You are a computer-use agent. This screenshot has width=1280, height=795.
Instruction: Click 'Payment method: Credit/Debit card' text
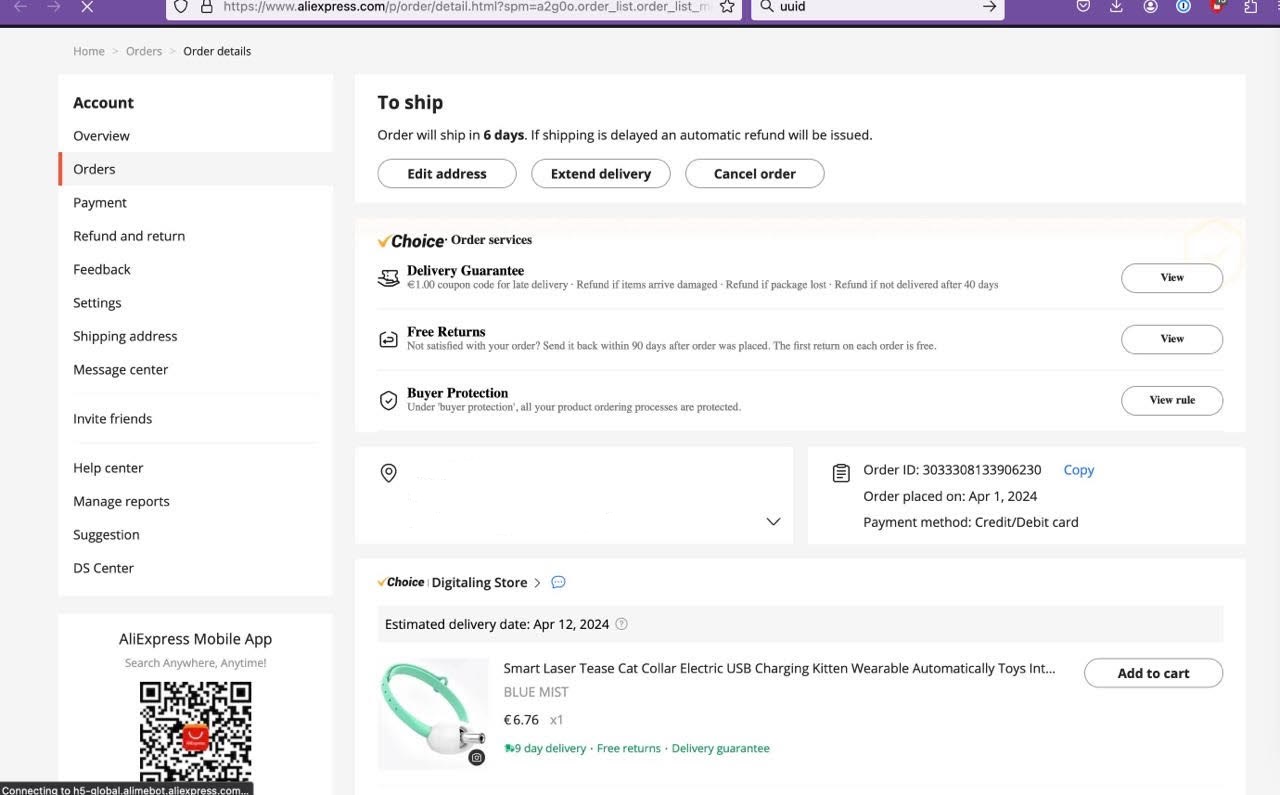pyautogui.click(x=971, y=522)
